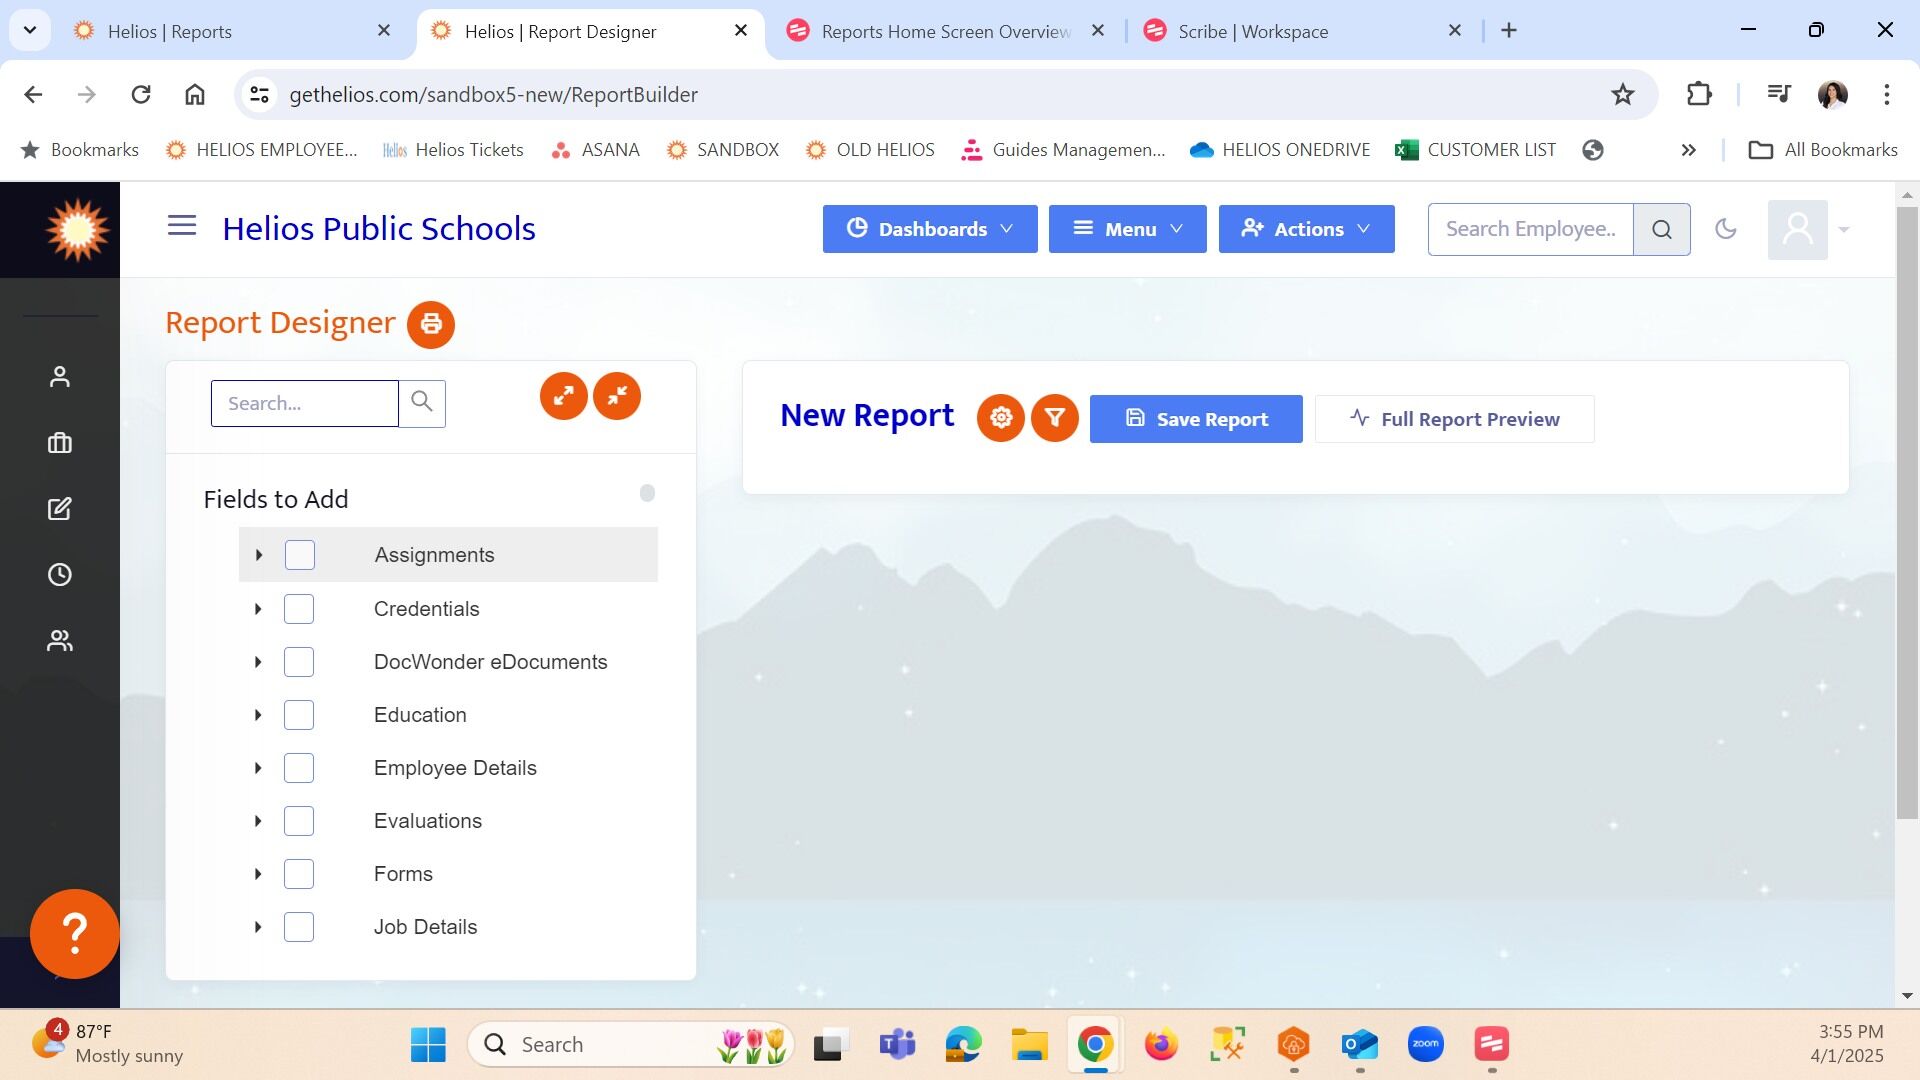Expand the Credentials tree node

(x=258, y=609)
